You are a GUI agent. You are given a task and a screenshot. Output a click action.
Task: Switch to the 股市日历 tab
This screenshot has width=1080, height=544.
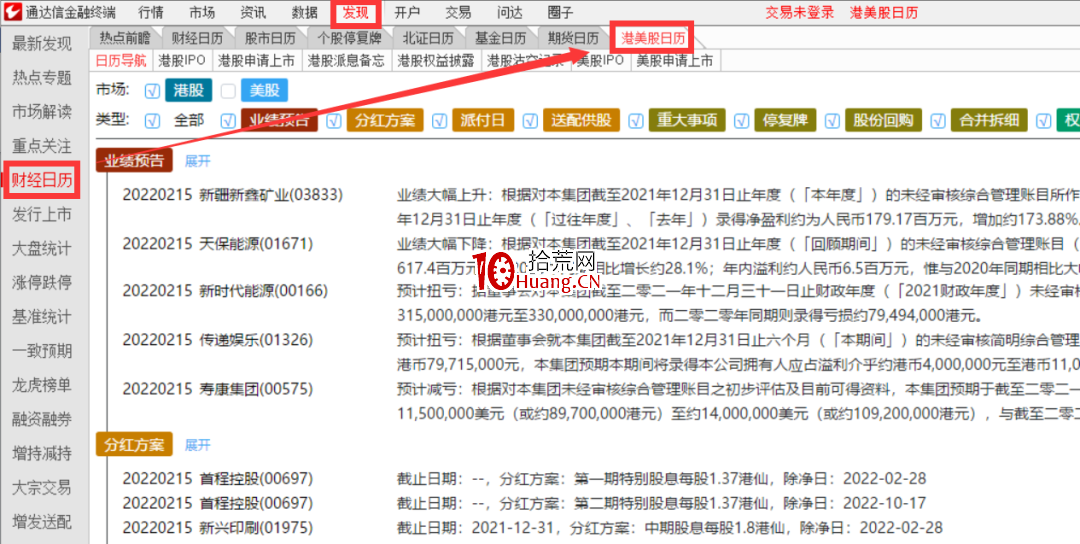[270, 38]
